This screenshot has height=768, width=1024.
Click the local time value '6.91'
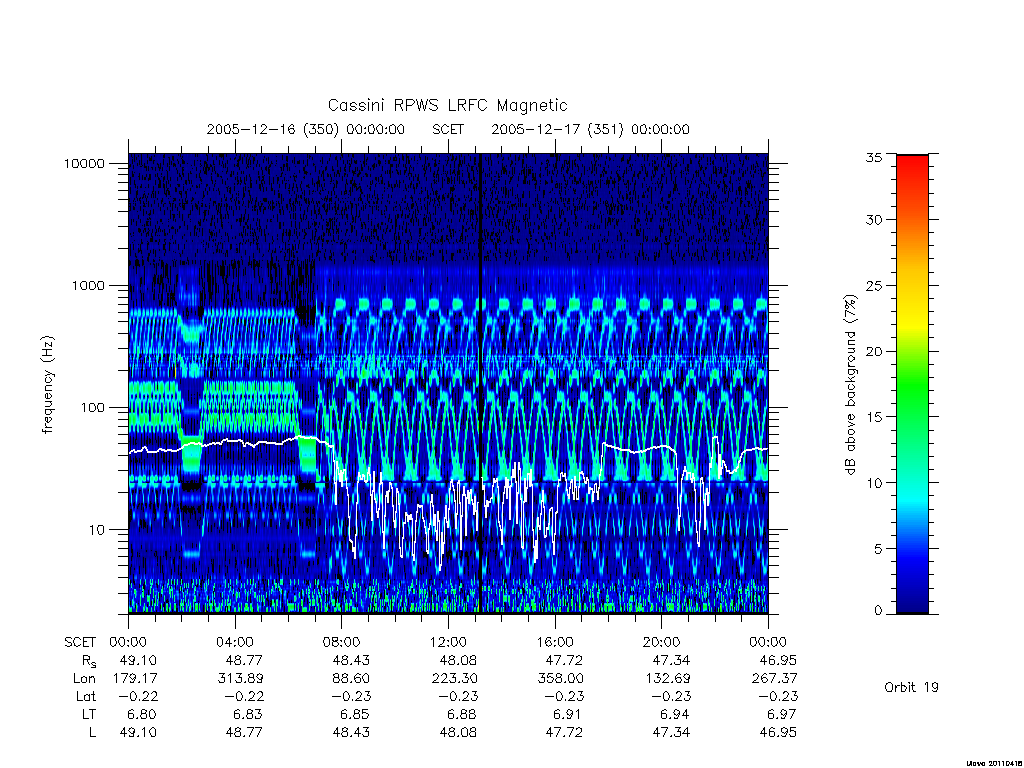pos(568,714)
